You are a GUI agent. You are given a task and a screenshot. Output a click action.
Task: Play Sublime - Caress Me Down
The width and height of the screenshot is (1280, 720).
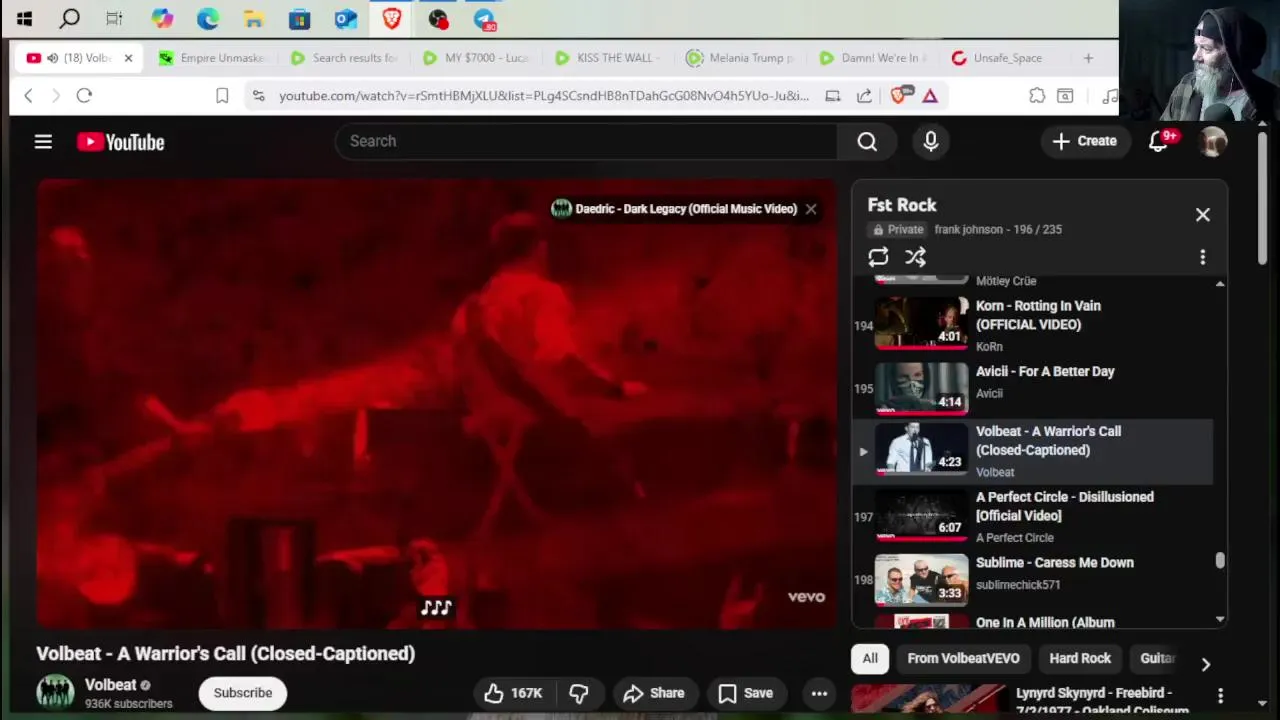click(1033, 580)
